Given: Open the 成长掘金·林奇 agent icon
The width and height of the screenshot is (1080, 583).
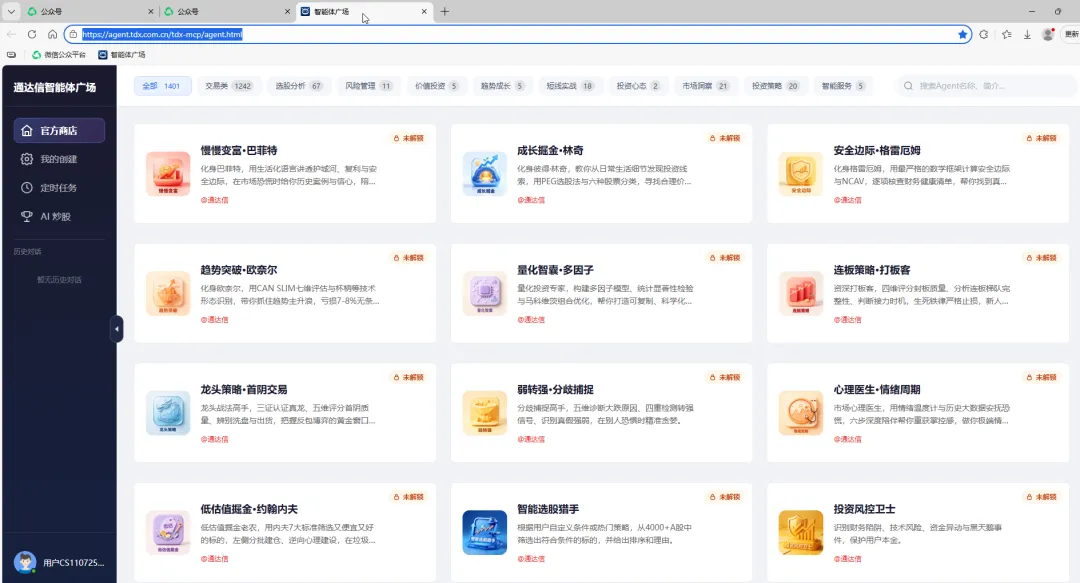Looking at the screenshot, I should click(485, 174).
